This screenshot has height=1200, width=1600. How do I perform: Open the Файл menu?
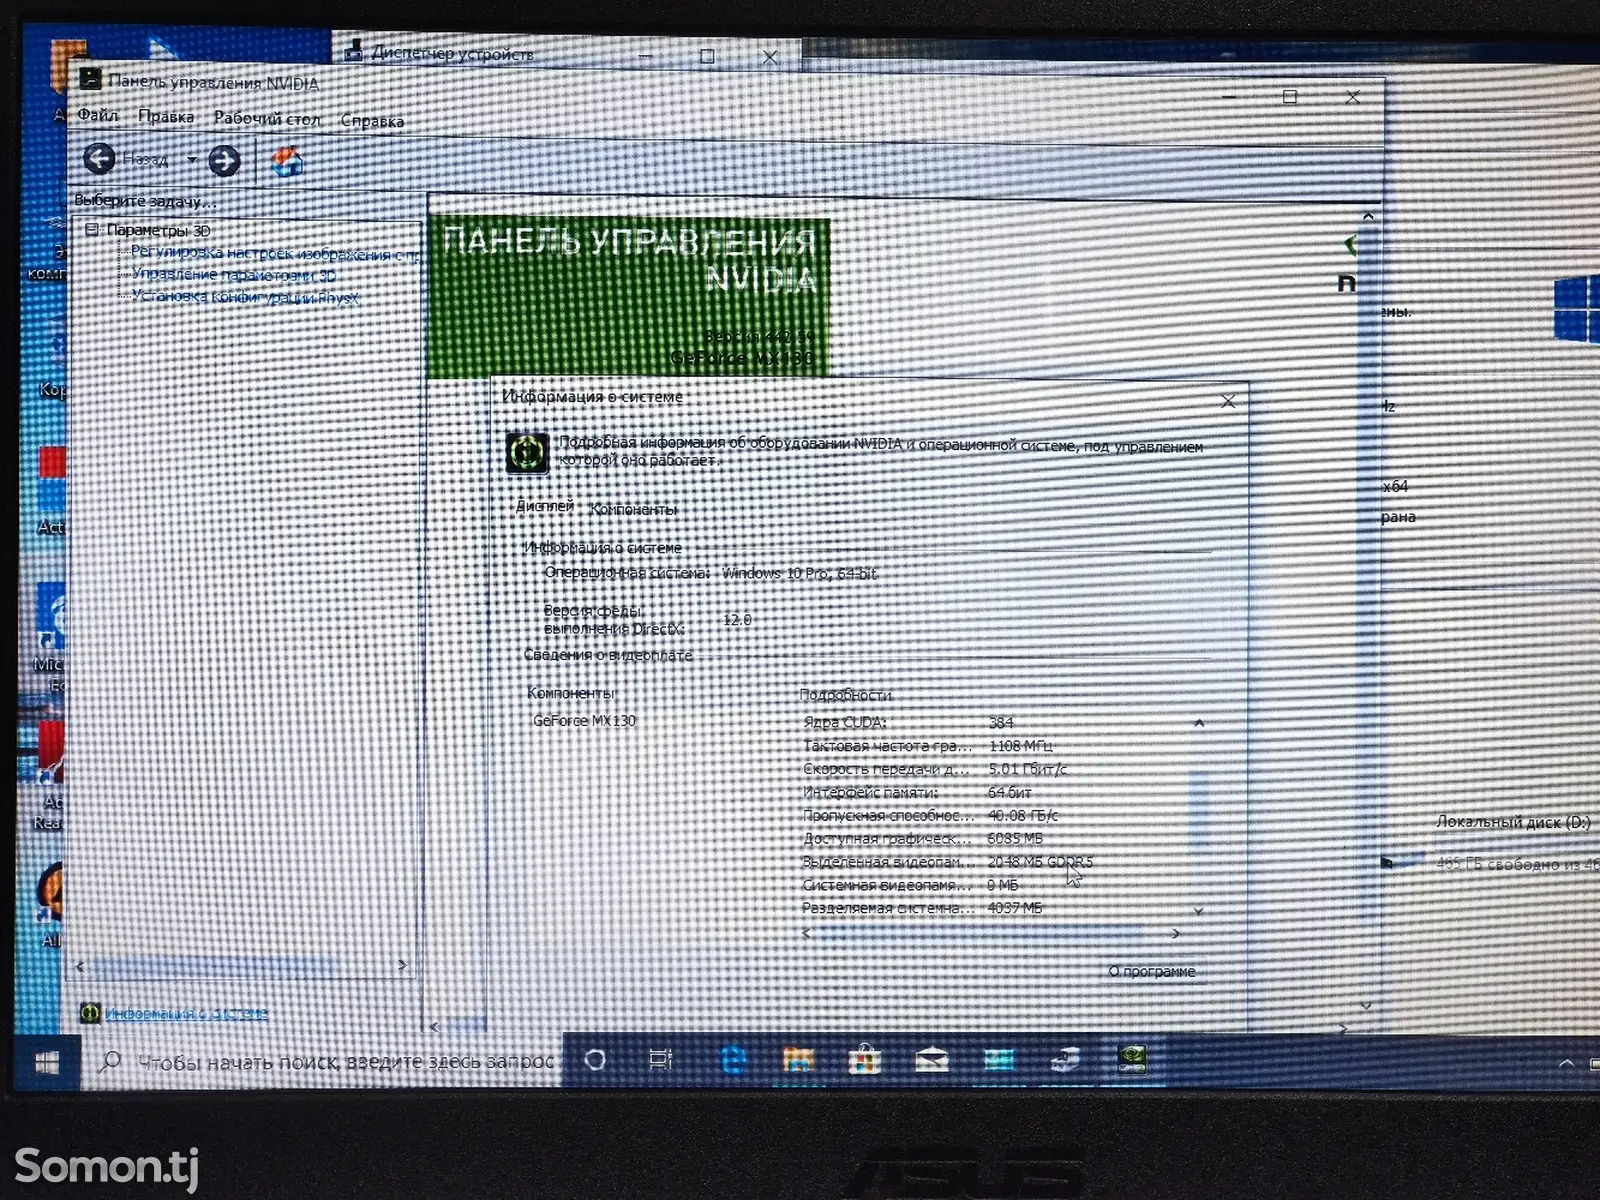pos(98,116)
